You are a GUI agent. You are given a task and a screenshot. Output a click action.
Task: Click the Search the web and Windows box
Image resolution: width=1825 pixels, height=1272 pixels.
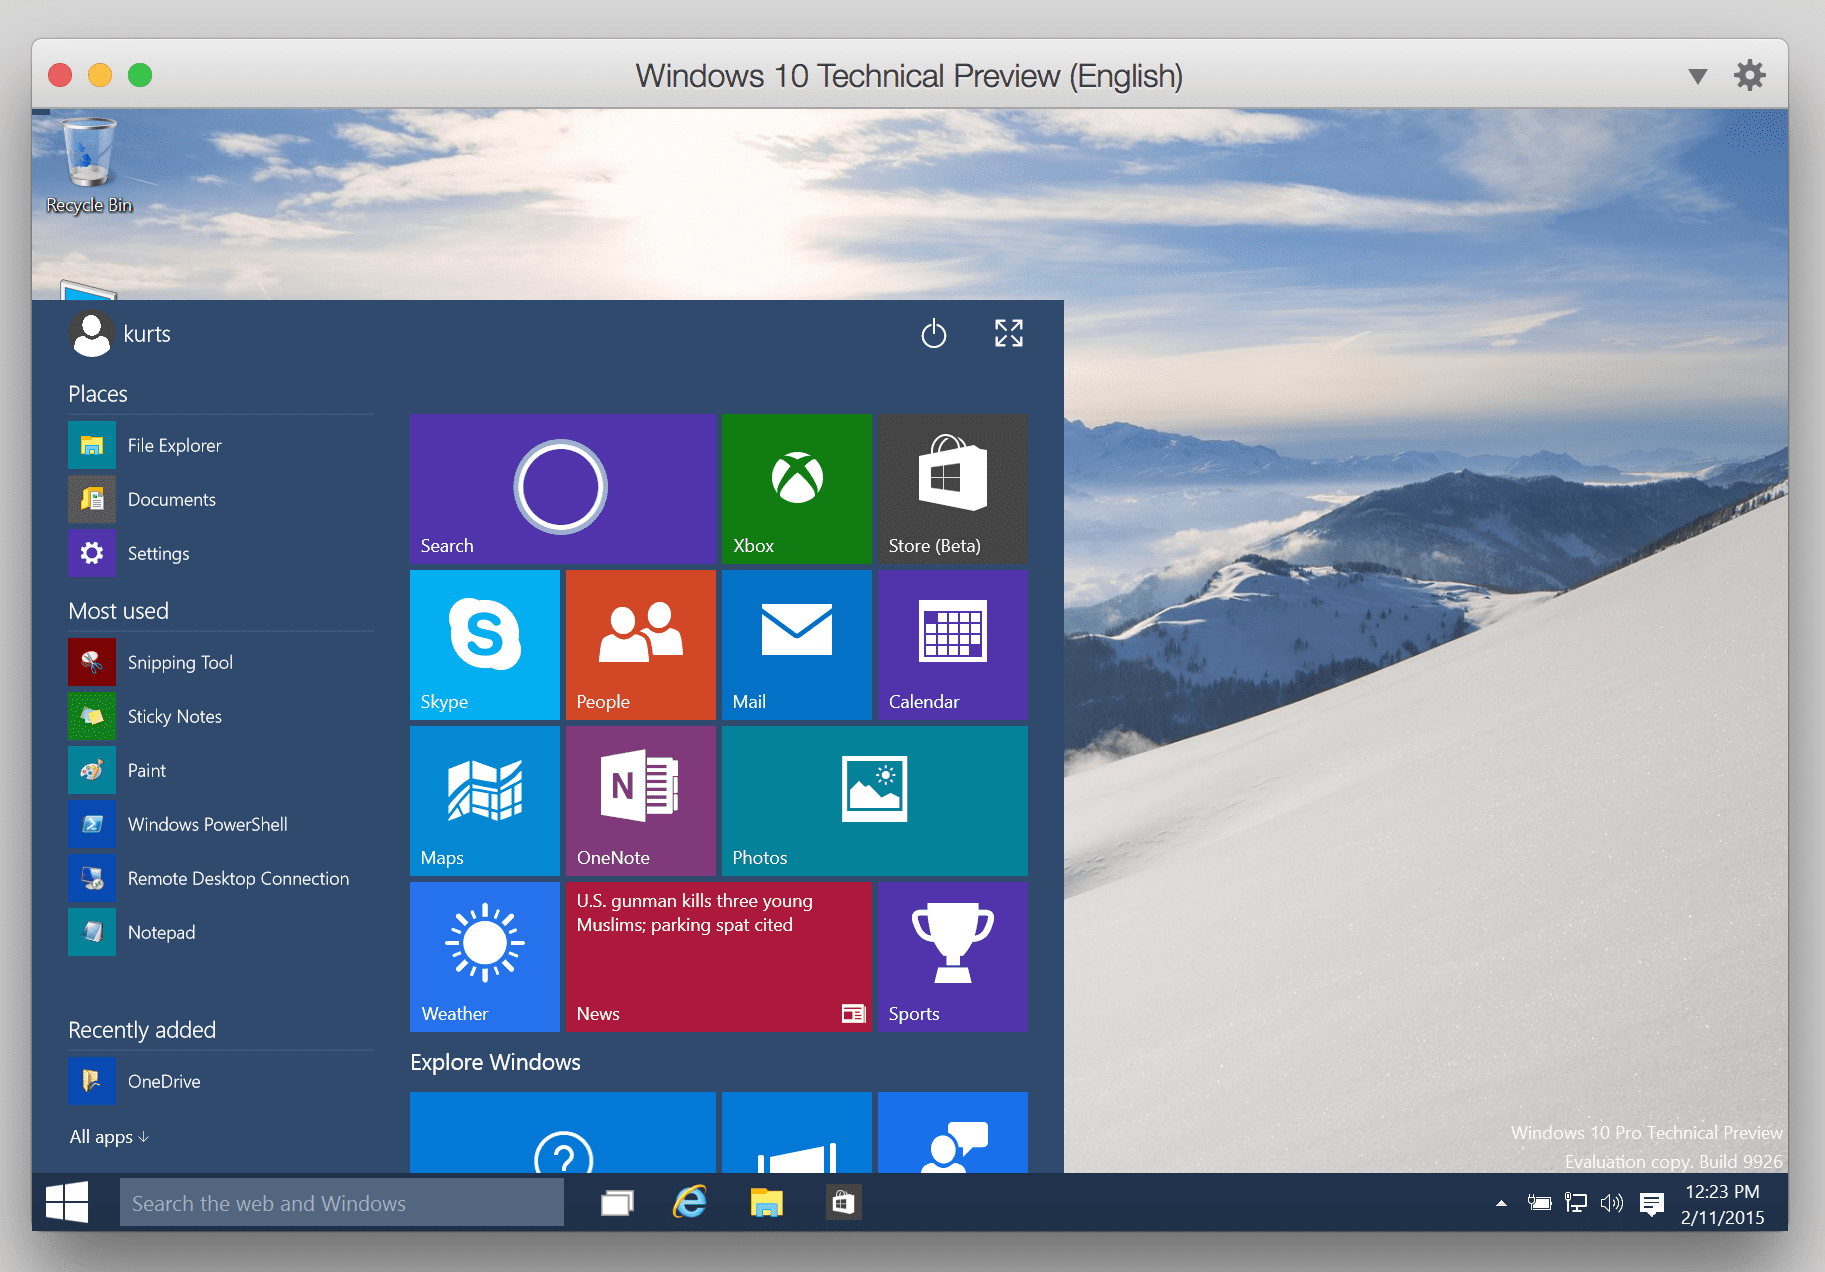pyautogui.click(x=342, y=1203)
